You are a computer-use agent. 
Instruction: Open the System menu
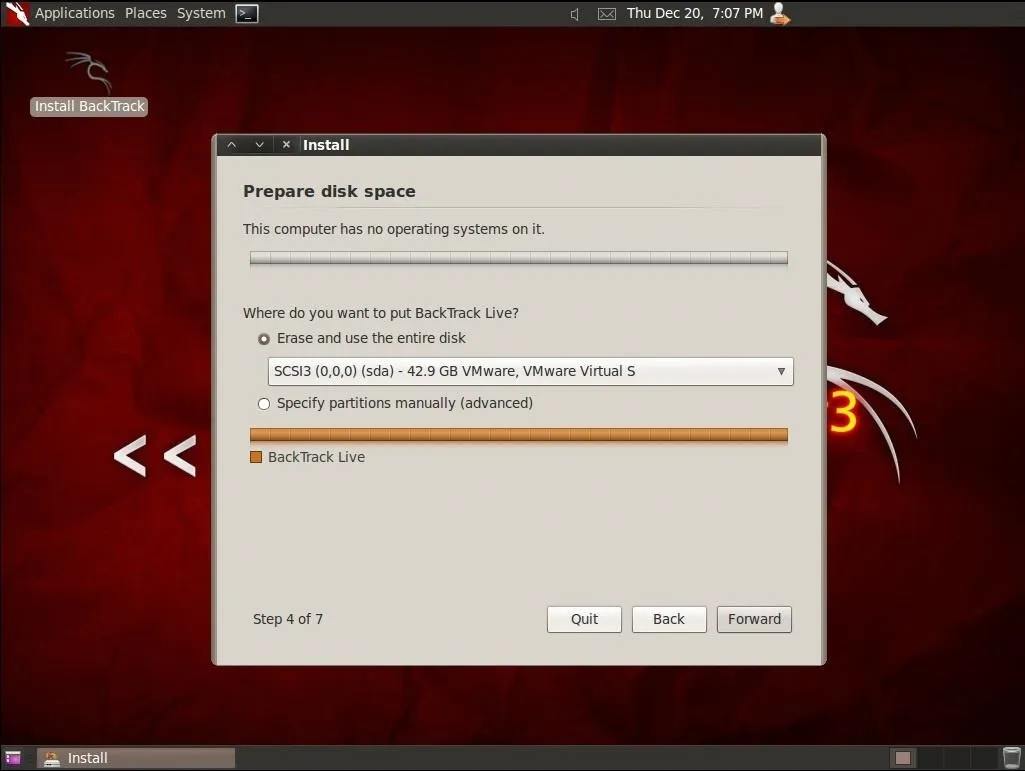[x=201, y=13]
